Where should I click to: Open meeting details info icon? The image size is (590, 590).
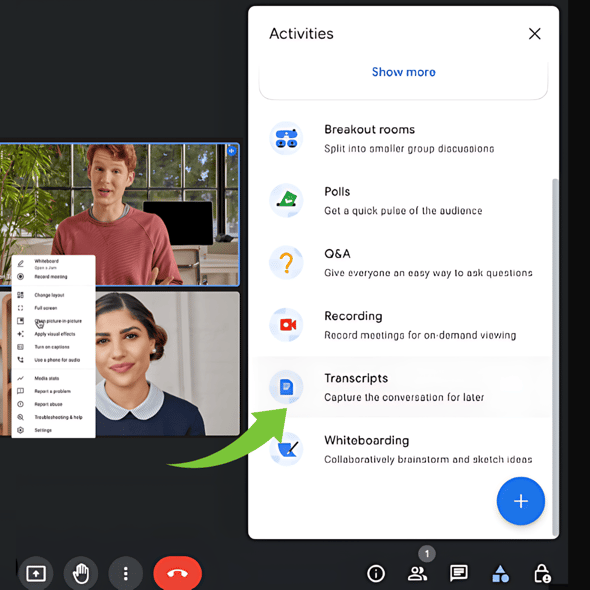(x=376, y=573)
